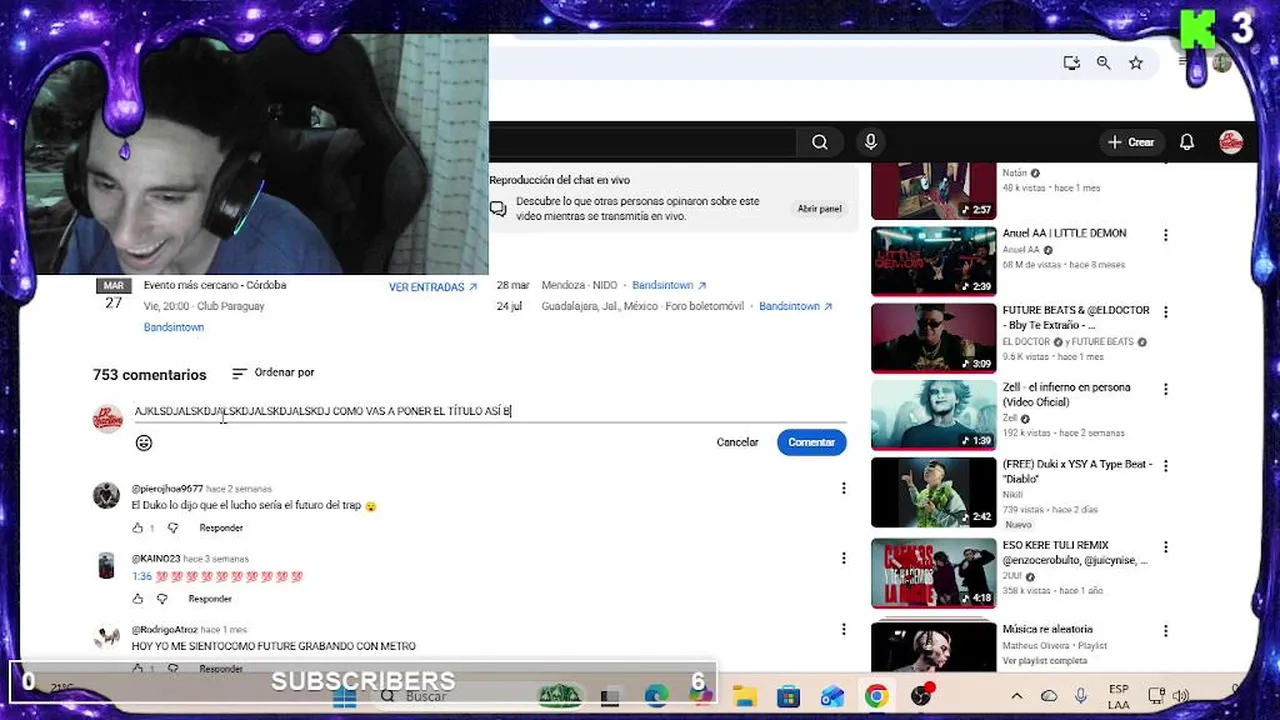
Task: Open options for FUTURE BEATS Bby Te Extraño
Action: [x=1165, y=312]
